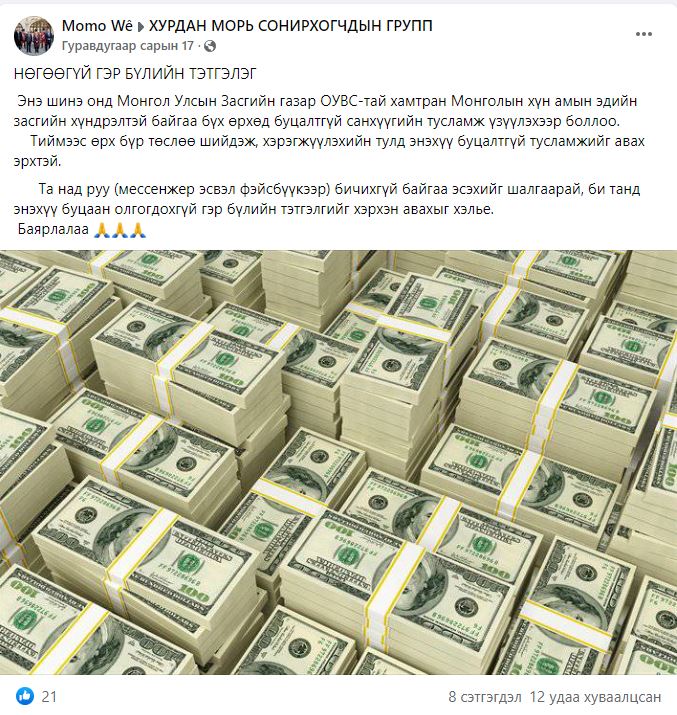677x715 pixels.
Task: Click the middle praying hands emoji
Action: tap(119, 230)
